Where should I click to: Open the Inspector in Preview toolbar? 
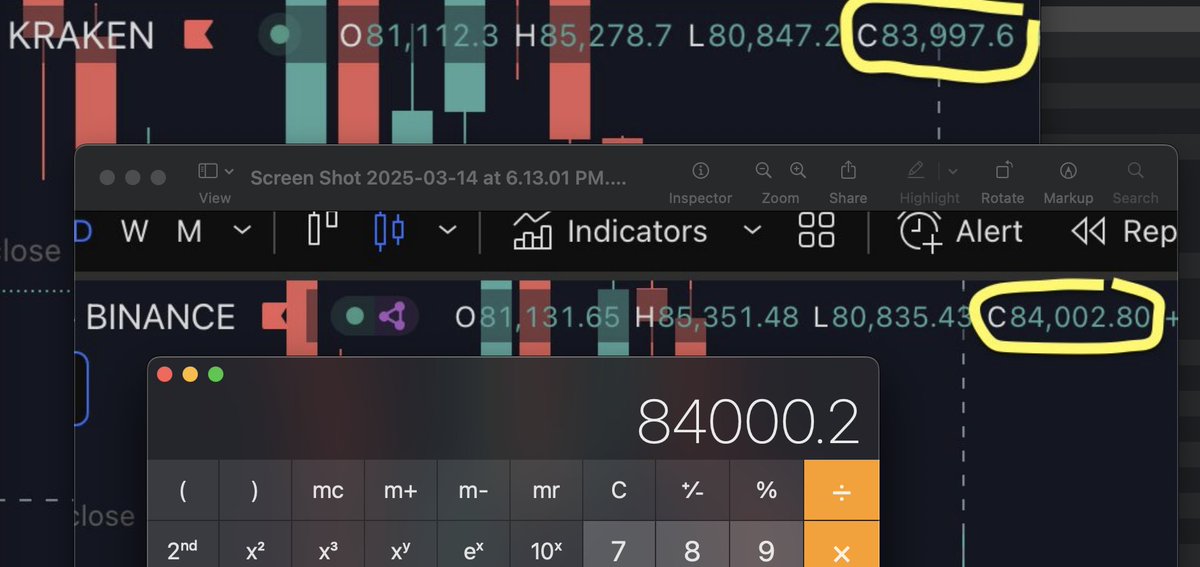point(700,170)
